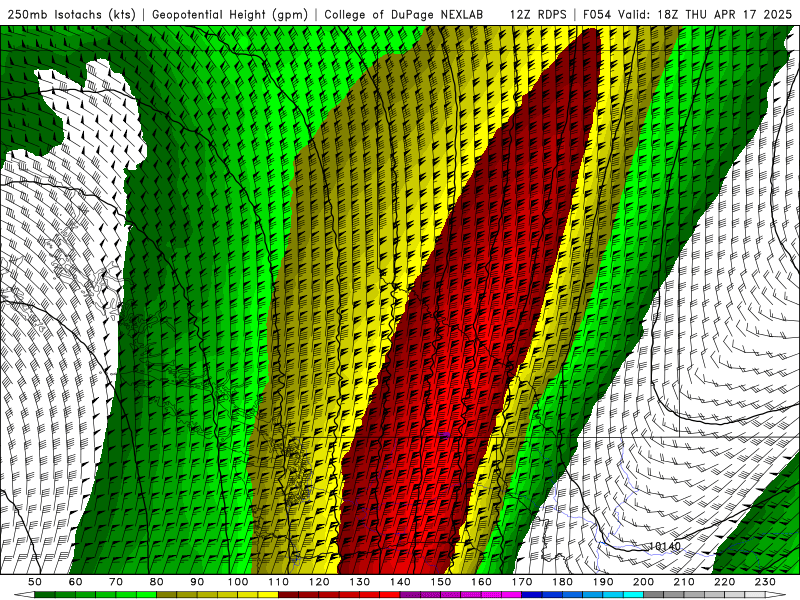Pick the cyan swatch just below 200
800x600 pixels.
[x=633, y=594]
